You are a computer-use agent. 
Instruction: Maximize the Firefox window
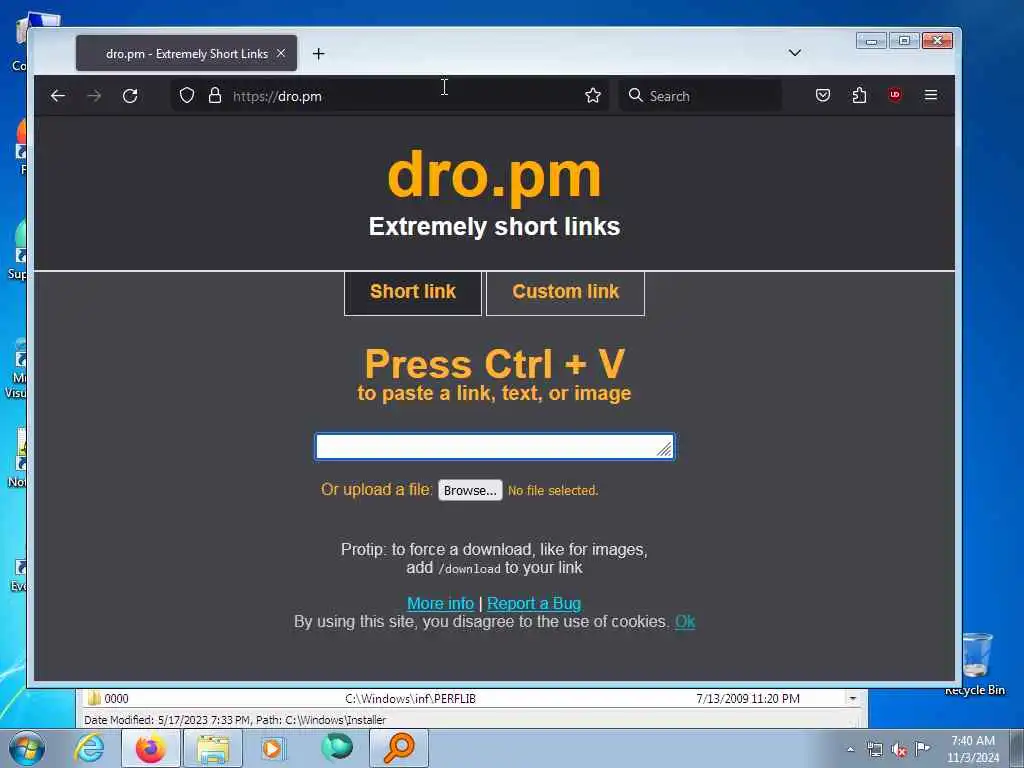point(904,40)
